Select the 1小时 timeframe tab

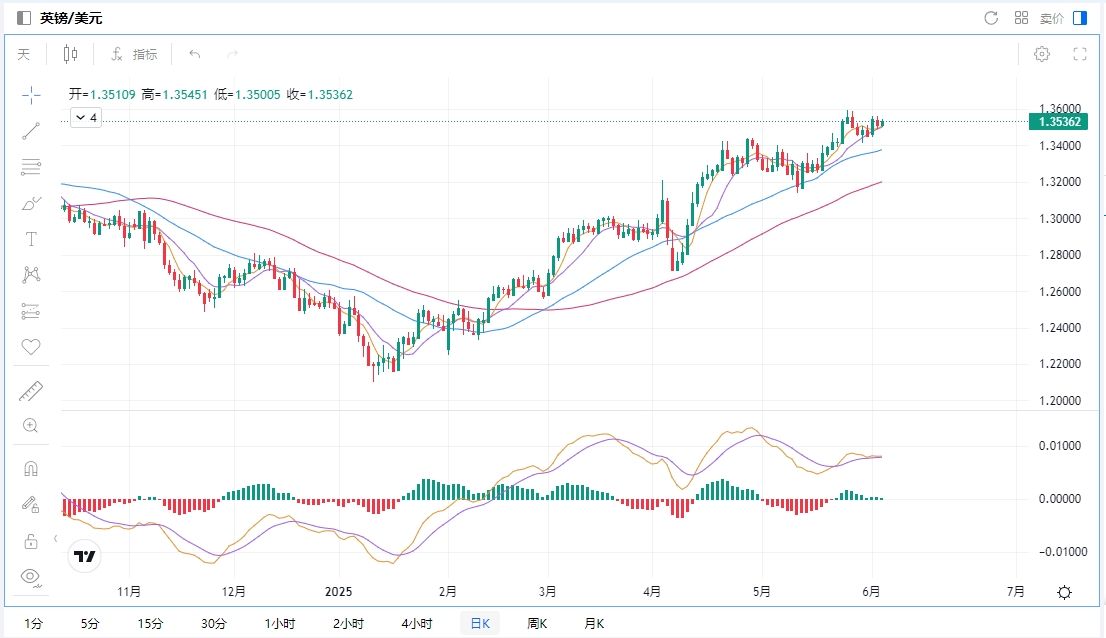(279, 624)
